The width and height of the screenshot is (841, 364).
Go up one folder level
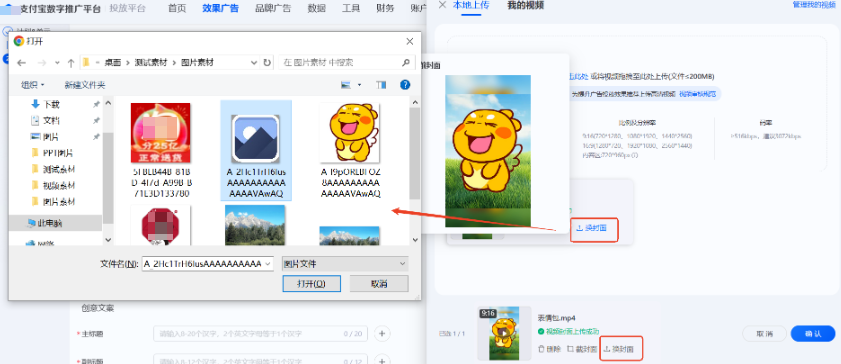click(70, 63)
